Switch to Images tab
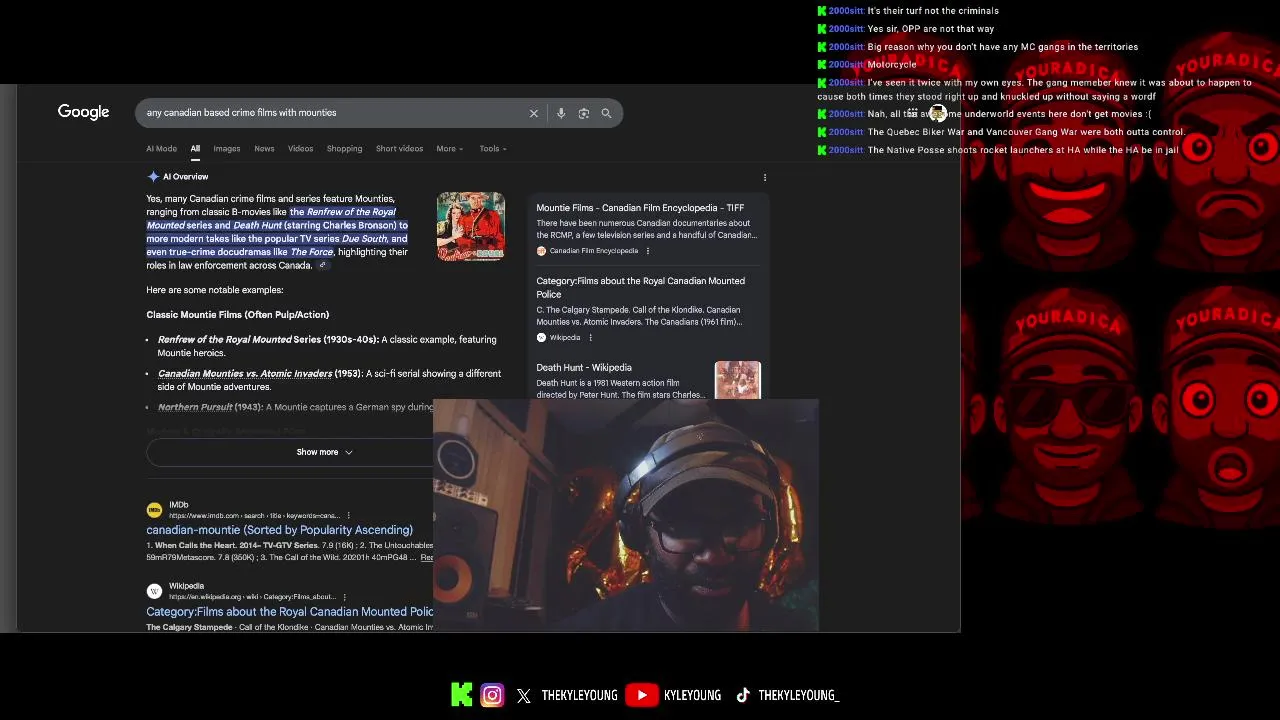 226,149
